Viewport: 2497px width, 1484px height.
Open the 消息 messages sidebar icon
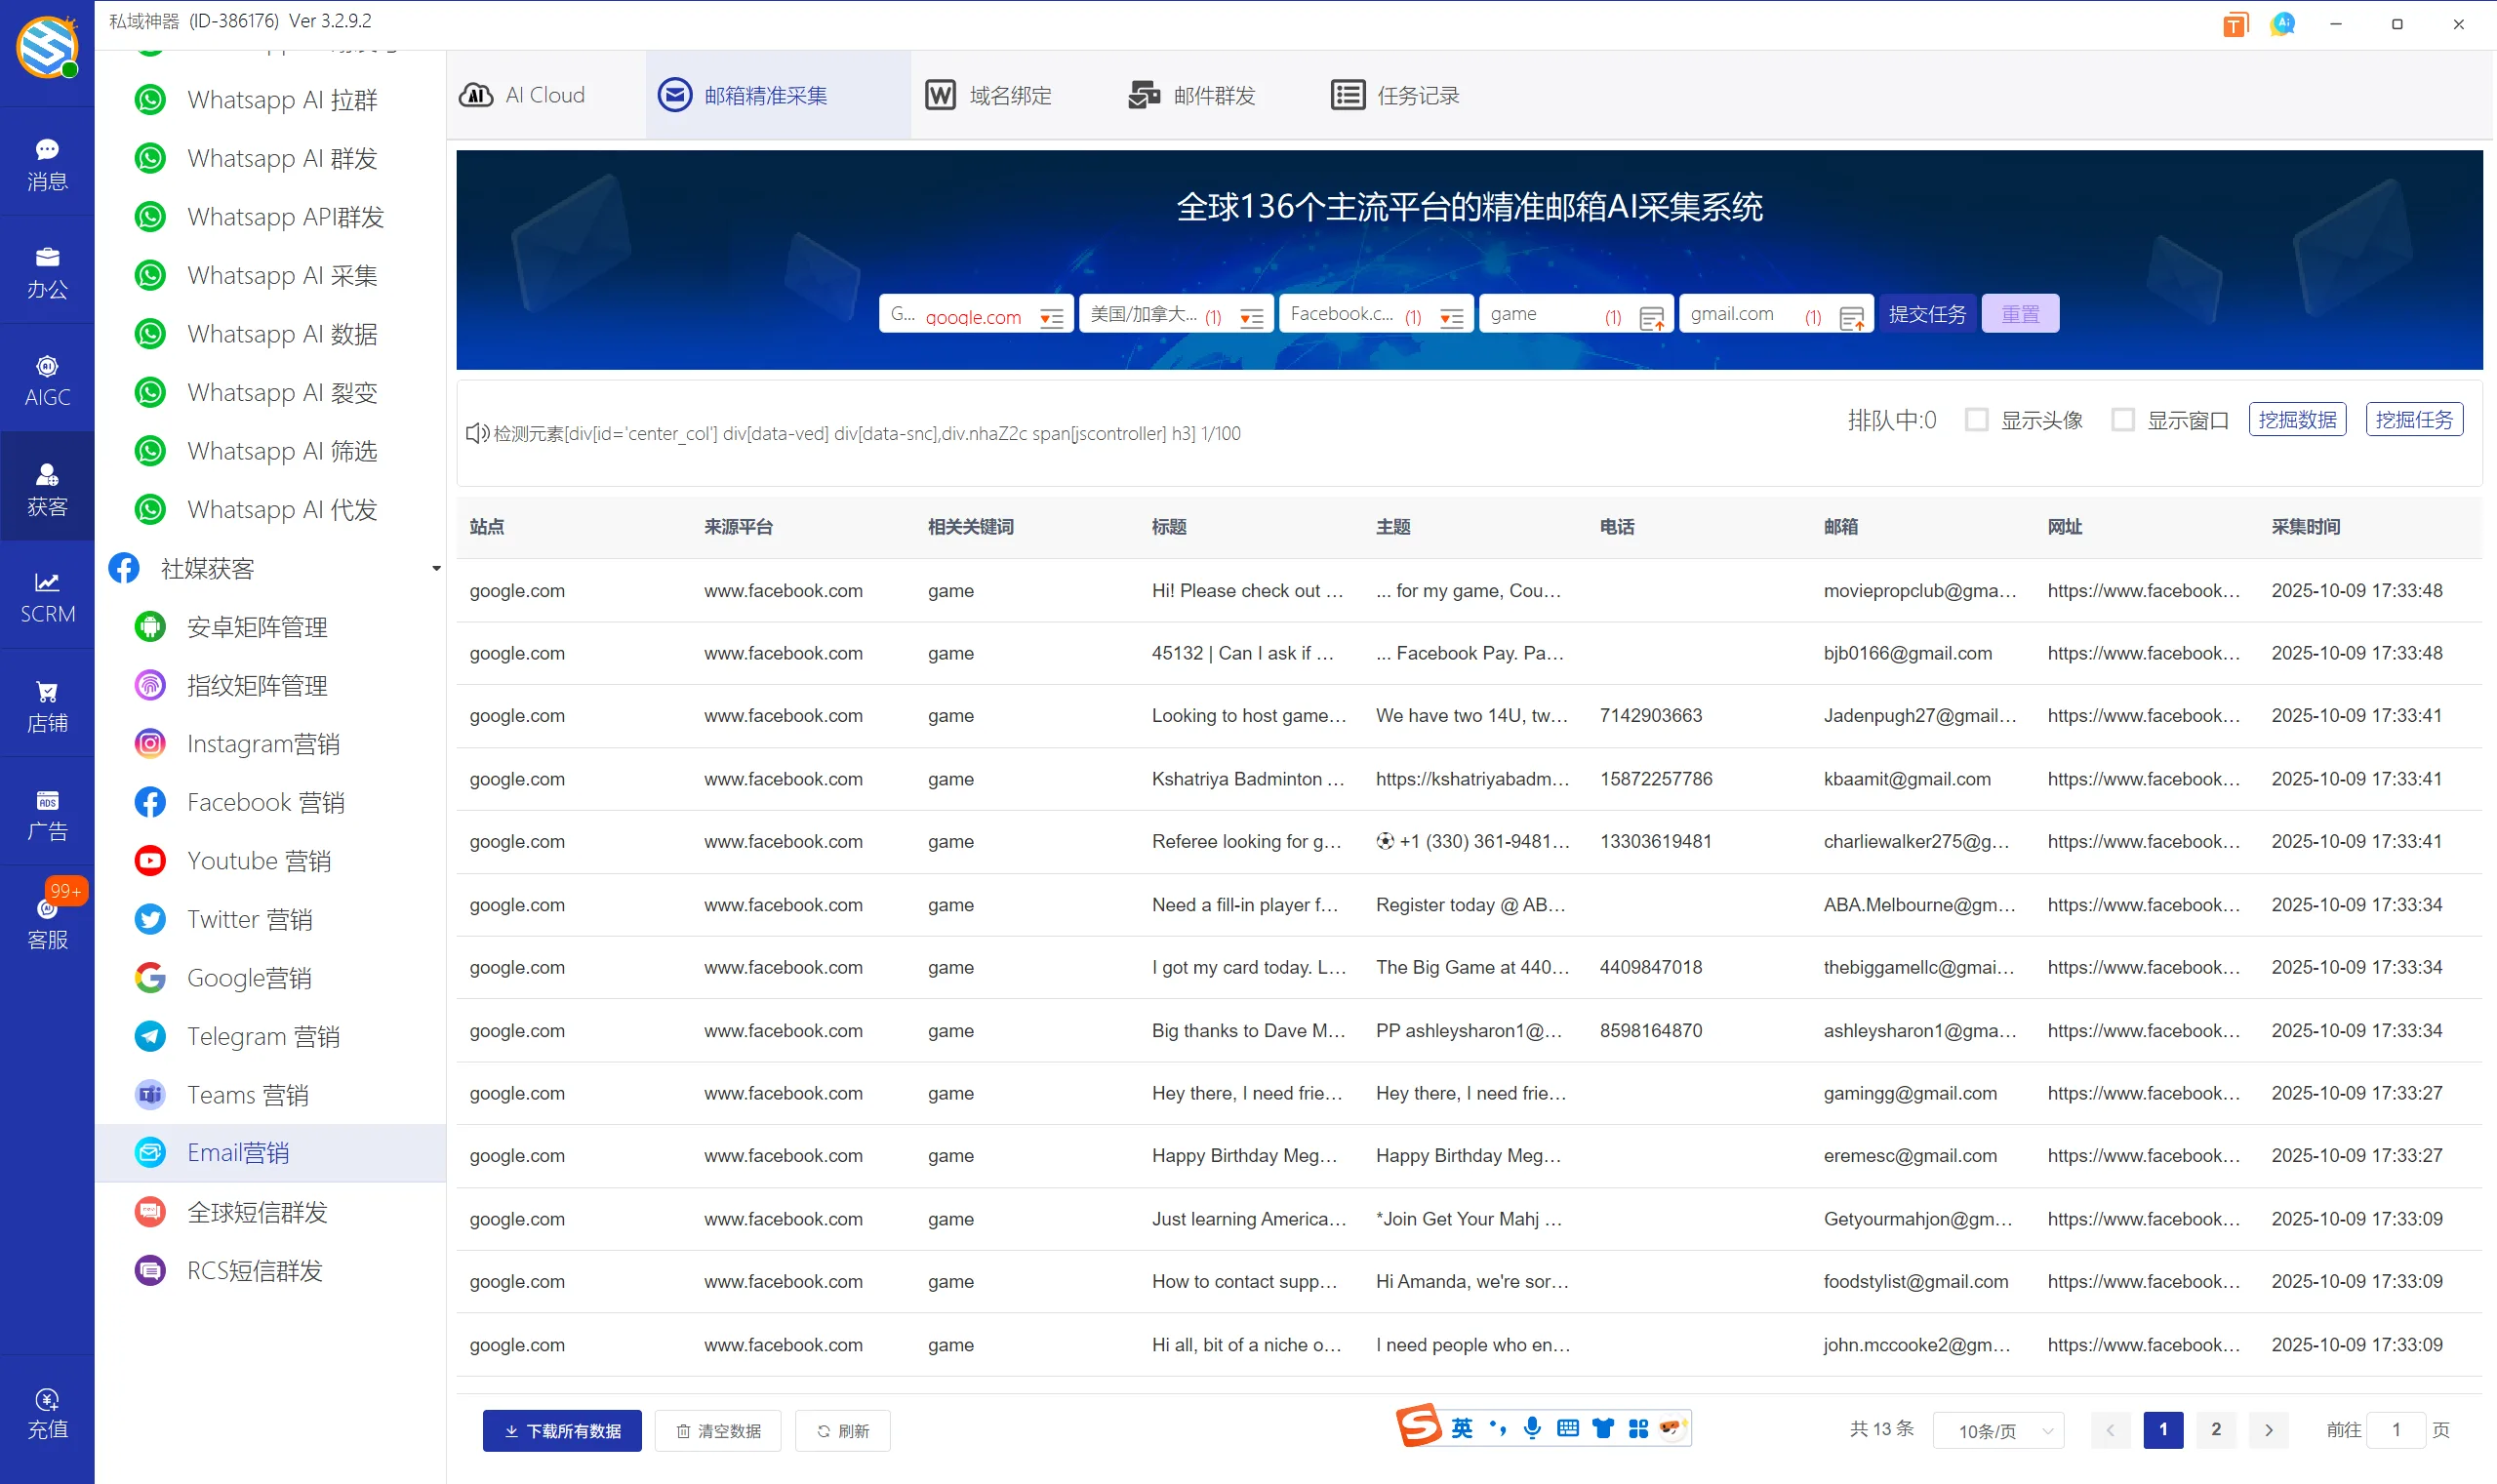(47, 163)
